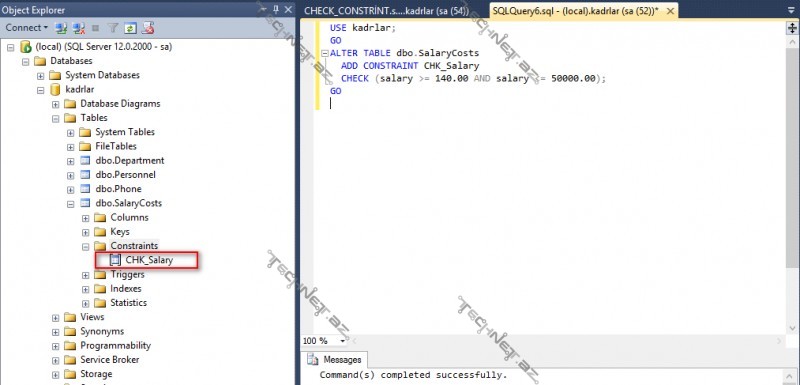
Task: Open the Messages results tab
Action: pyautogui.click(x=335, y=360)
